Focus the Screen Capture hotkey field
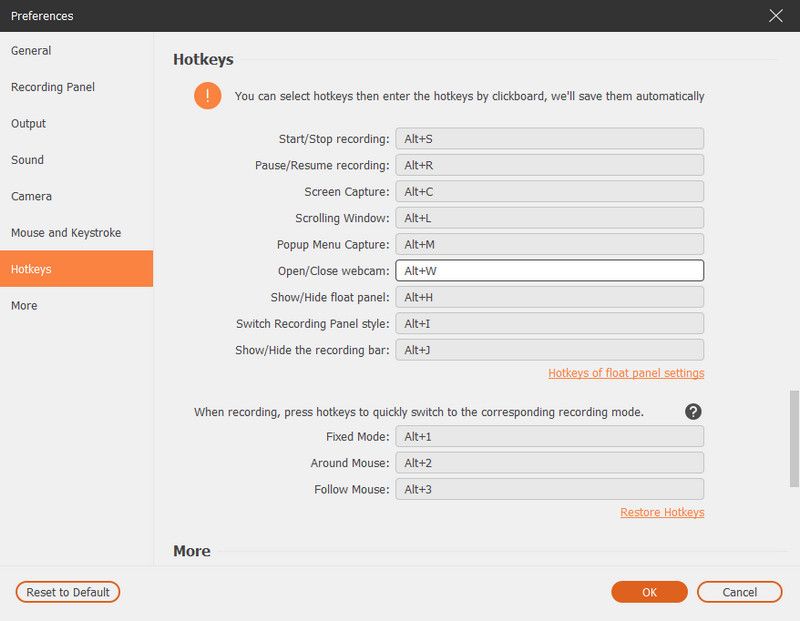Screen dimensions: 800x621 pos(549,192)
